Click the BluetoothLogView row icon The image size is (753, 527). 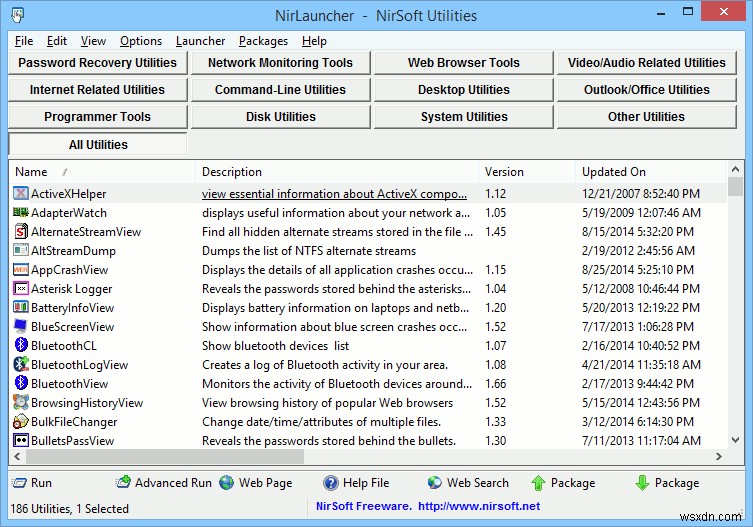pyautogui.click(x=21, y=365)
